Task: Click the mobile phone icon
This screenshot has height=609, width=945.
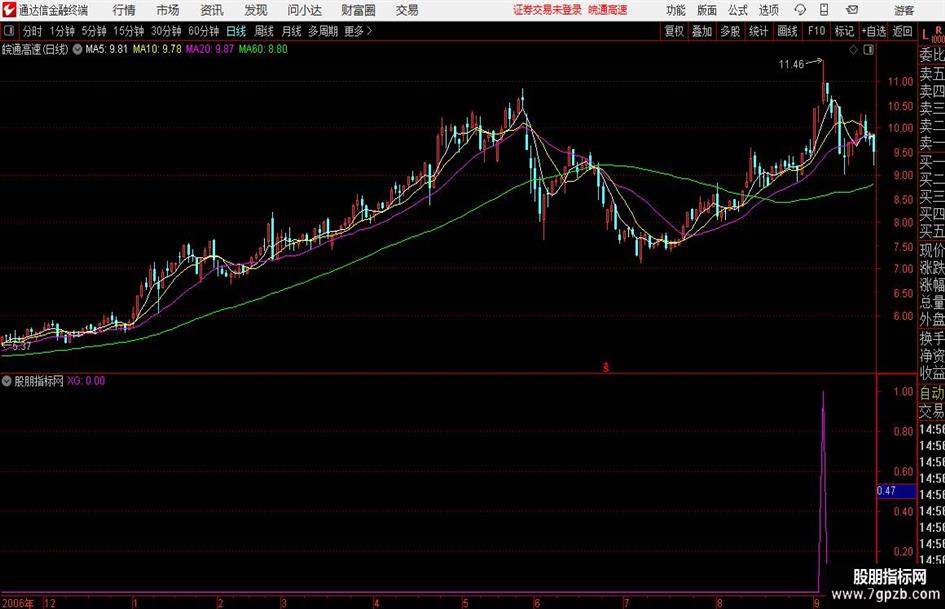Action: (x=824, y=10)
